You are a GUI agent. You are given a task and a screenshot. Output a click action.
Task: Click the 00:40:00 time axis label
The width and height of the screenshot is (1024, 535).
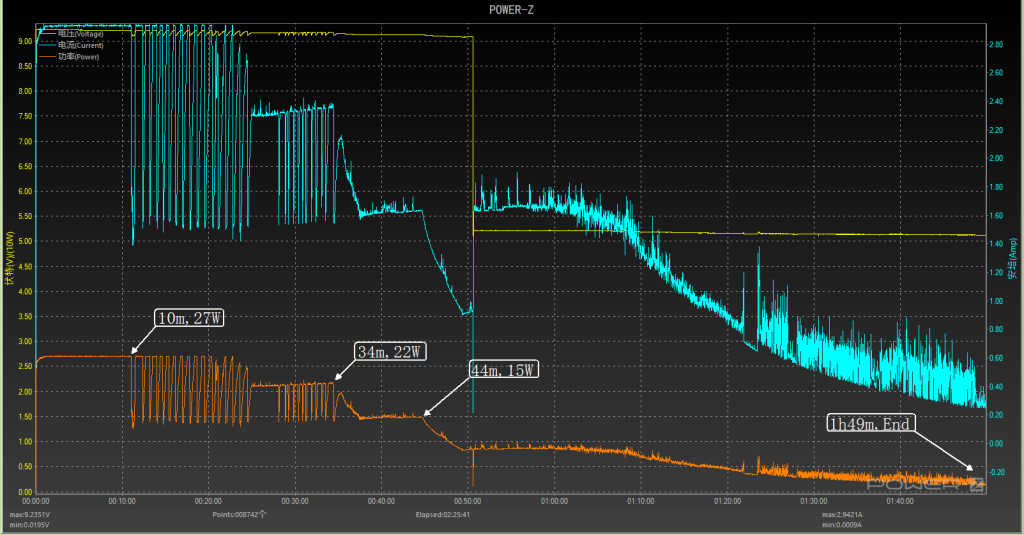[x=381, y=502]
